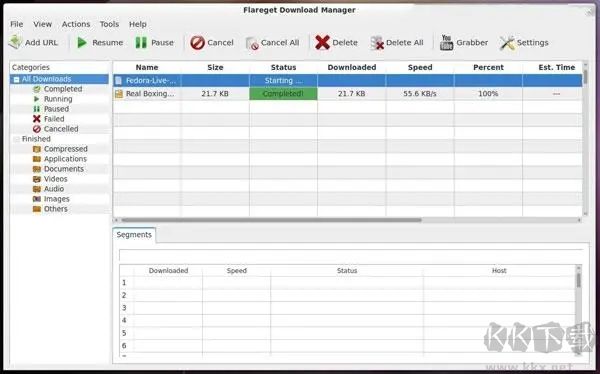The height and width of the screenshot is (374, 600).
Task: Click the green Resume play icon
Action: click(82, 42)
